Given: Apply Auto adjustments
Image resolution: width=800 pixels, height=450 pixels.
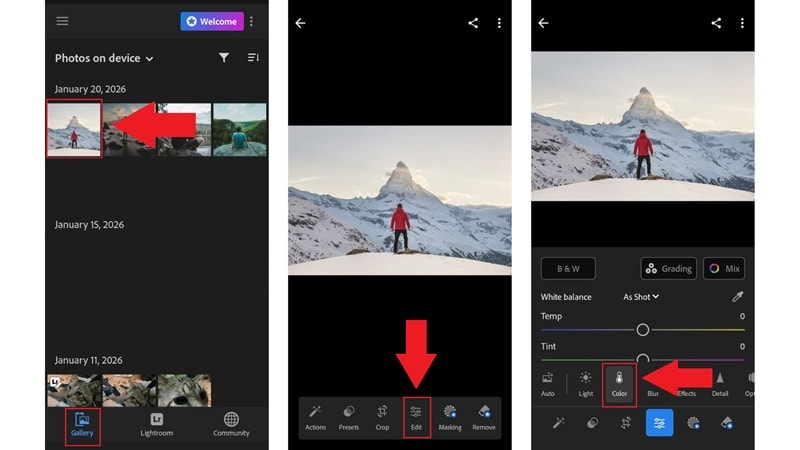Looking at the screenshot, I should (x=547, y=384).
